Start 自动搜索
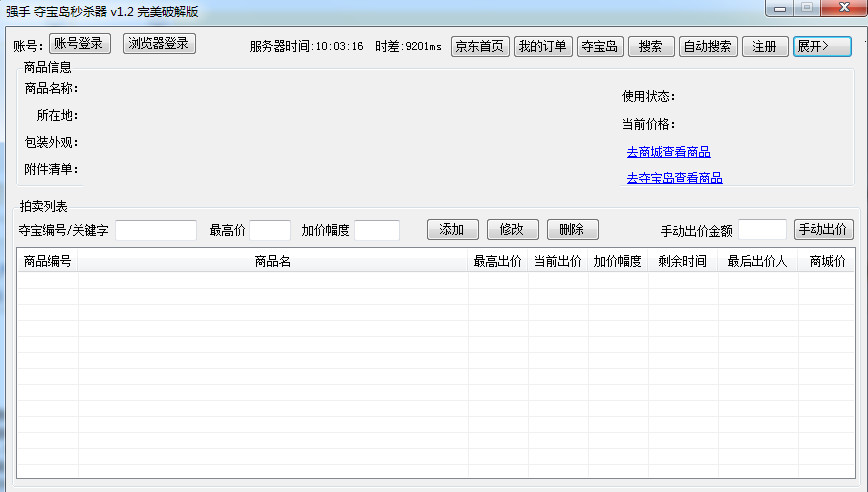 click(x=708, y=46)
